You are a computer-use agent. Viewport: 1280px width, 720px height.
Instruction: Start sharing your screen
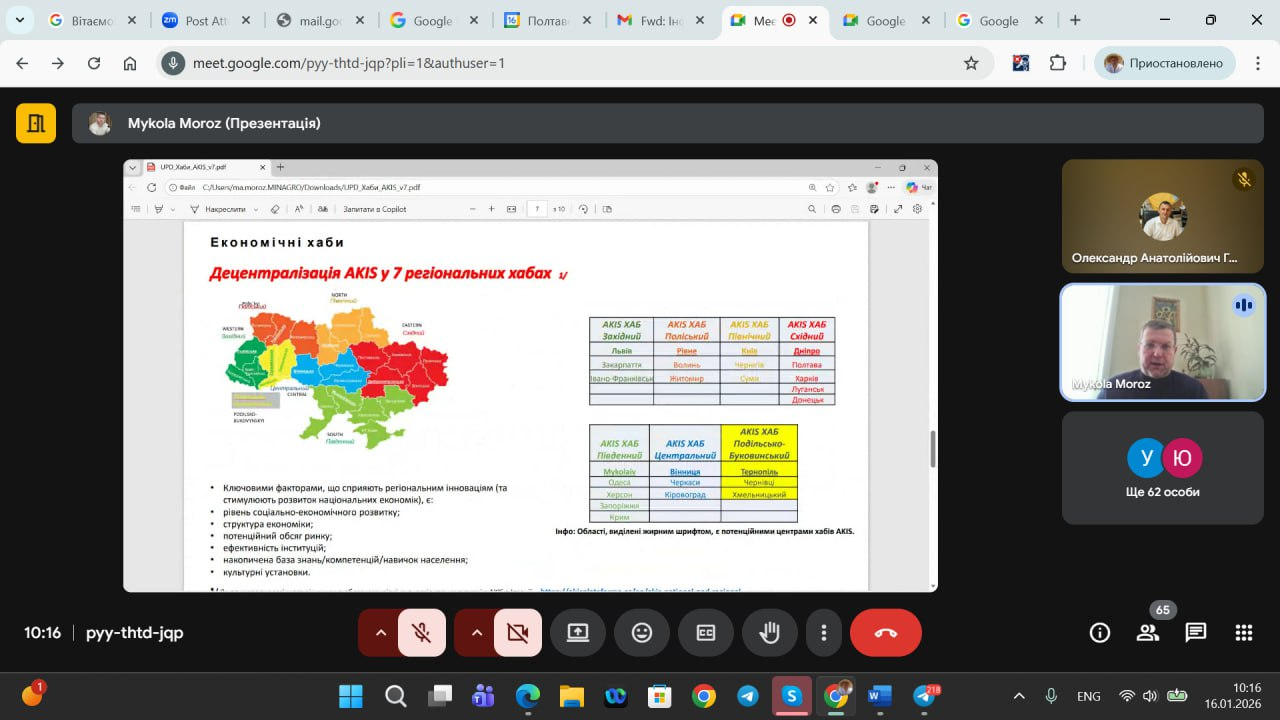[x=578, y=633]
